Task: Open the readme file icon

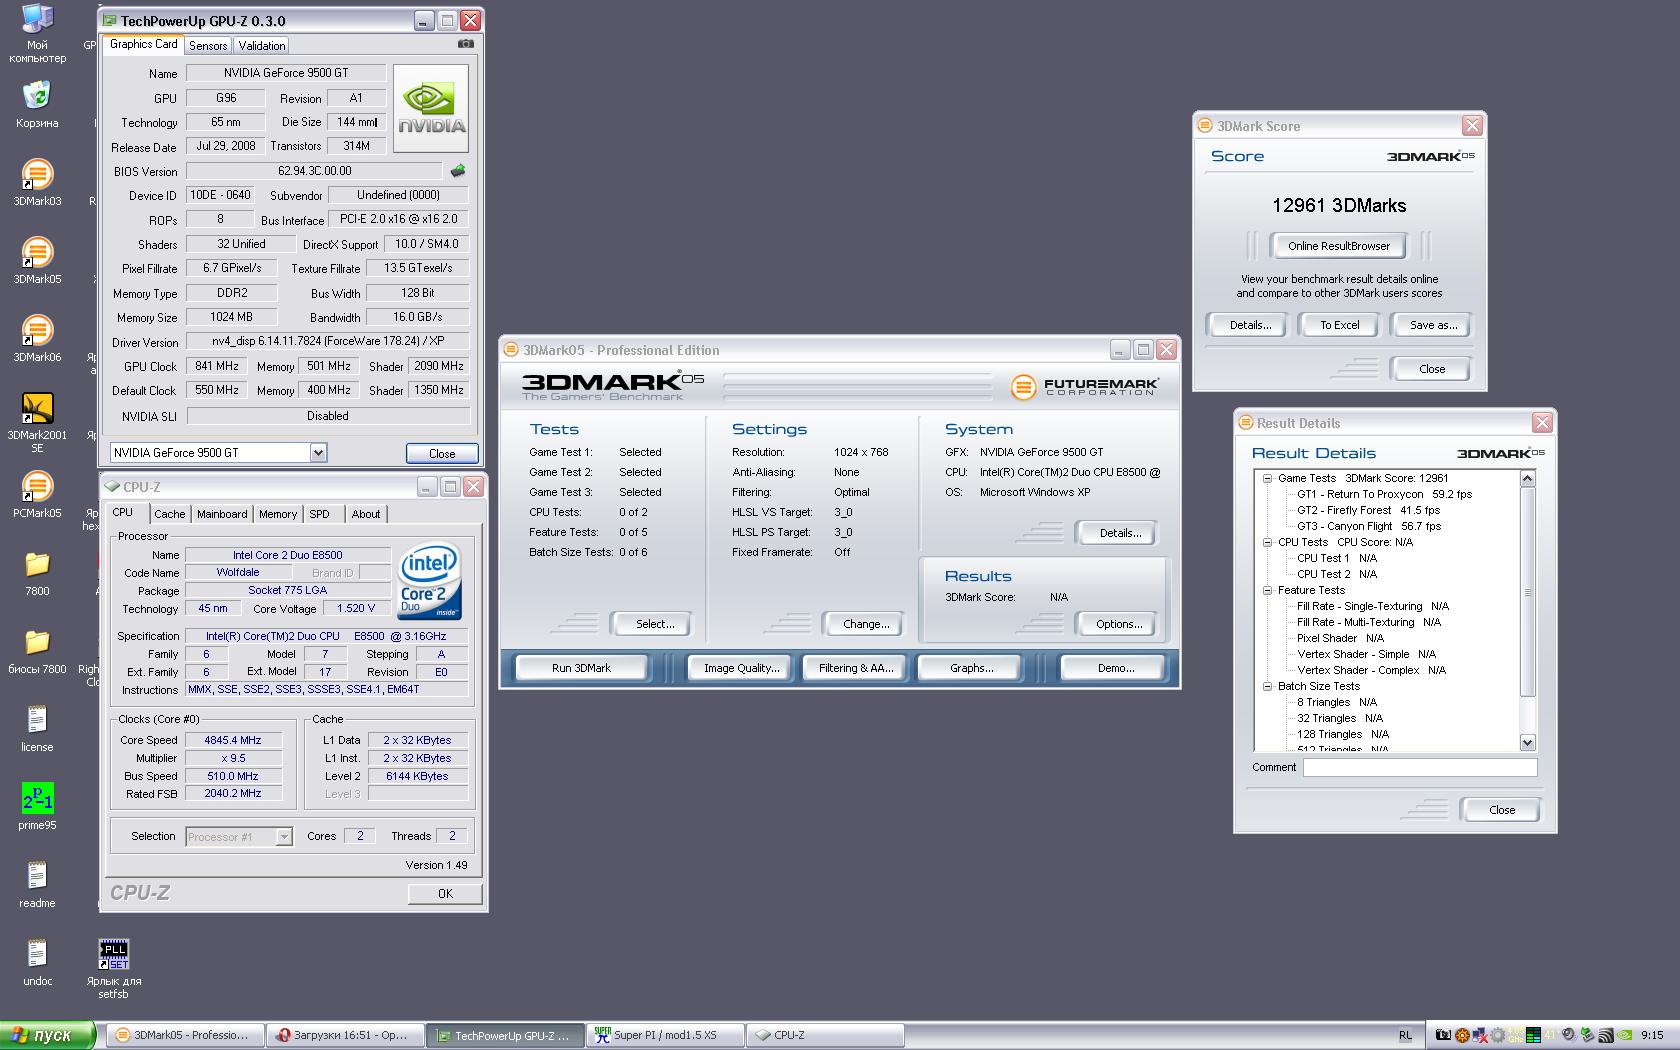Action: 37,877
